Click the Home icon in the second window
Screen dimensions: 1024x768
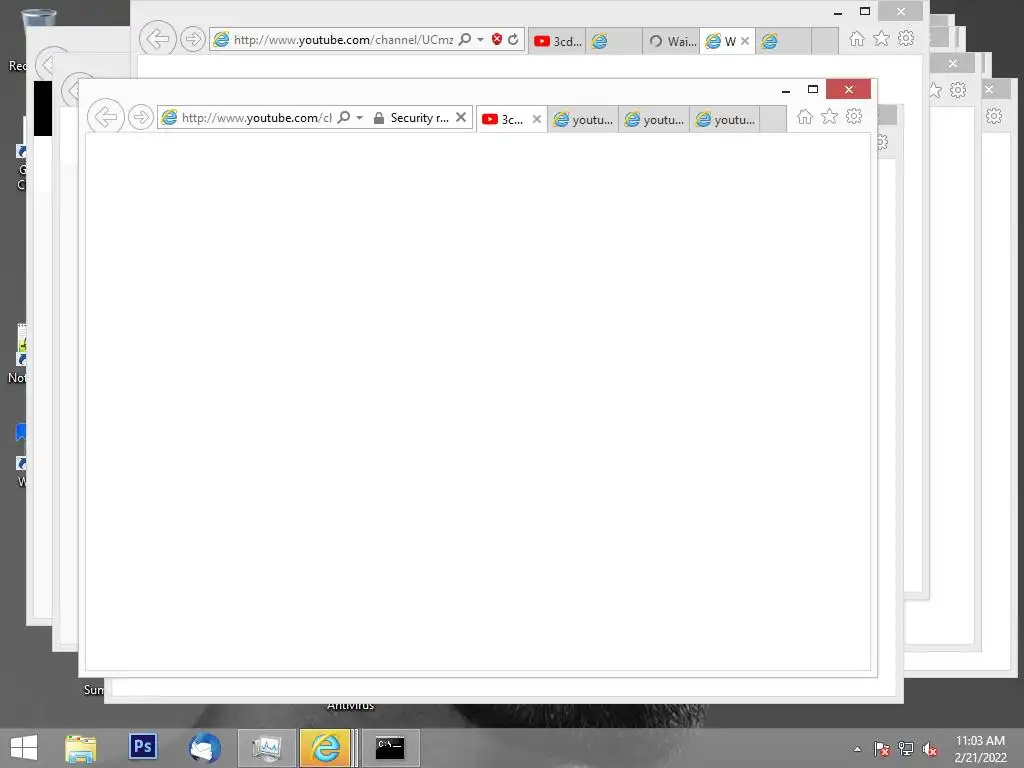click(857, 39)
